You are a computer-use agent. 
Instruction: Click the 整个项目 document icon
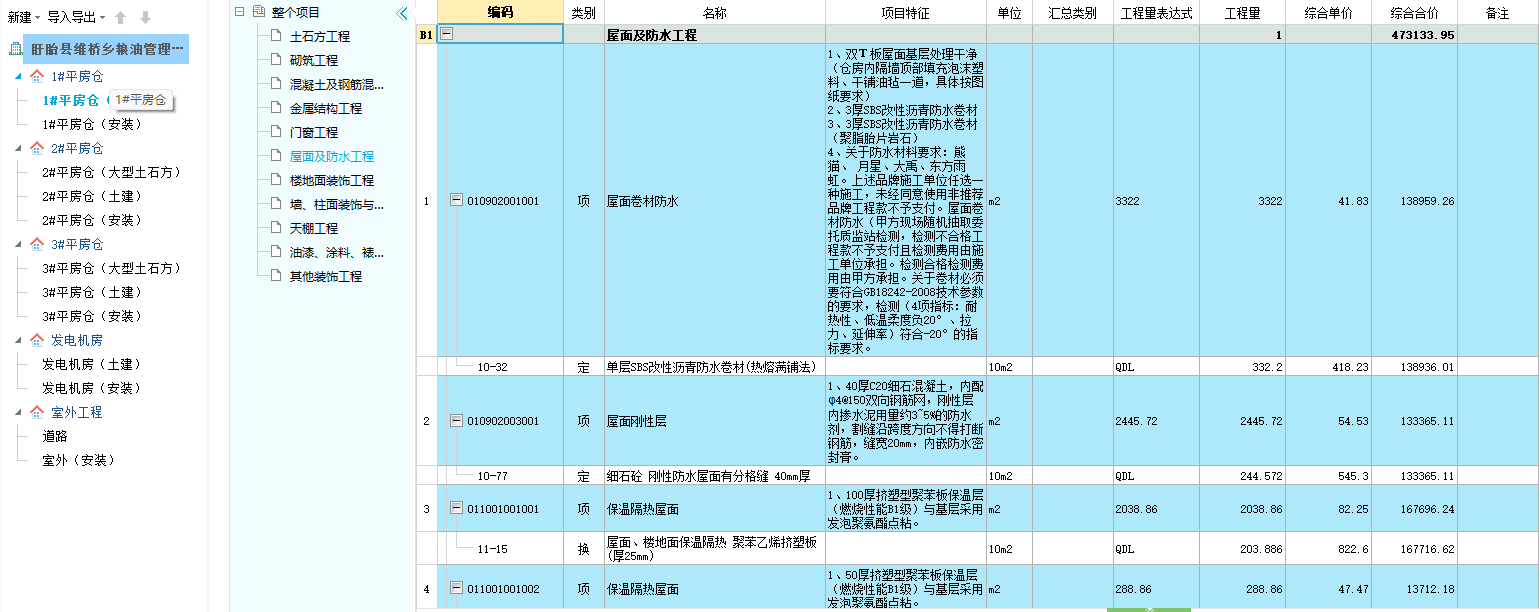click(x=259, y=12)
